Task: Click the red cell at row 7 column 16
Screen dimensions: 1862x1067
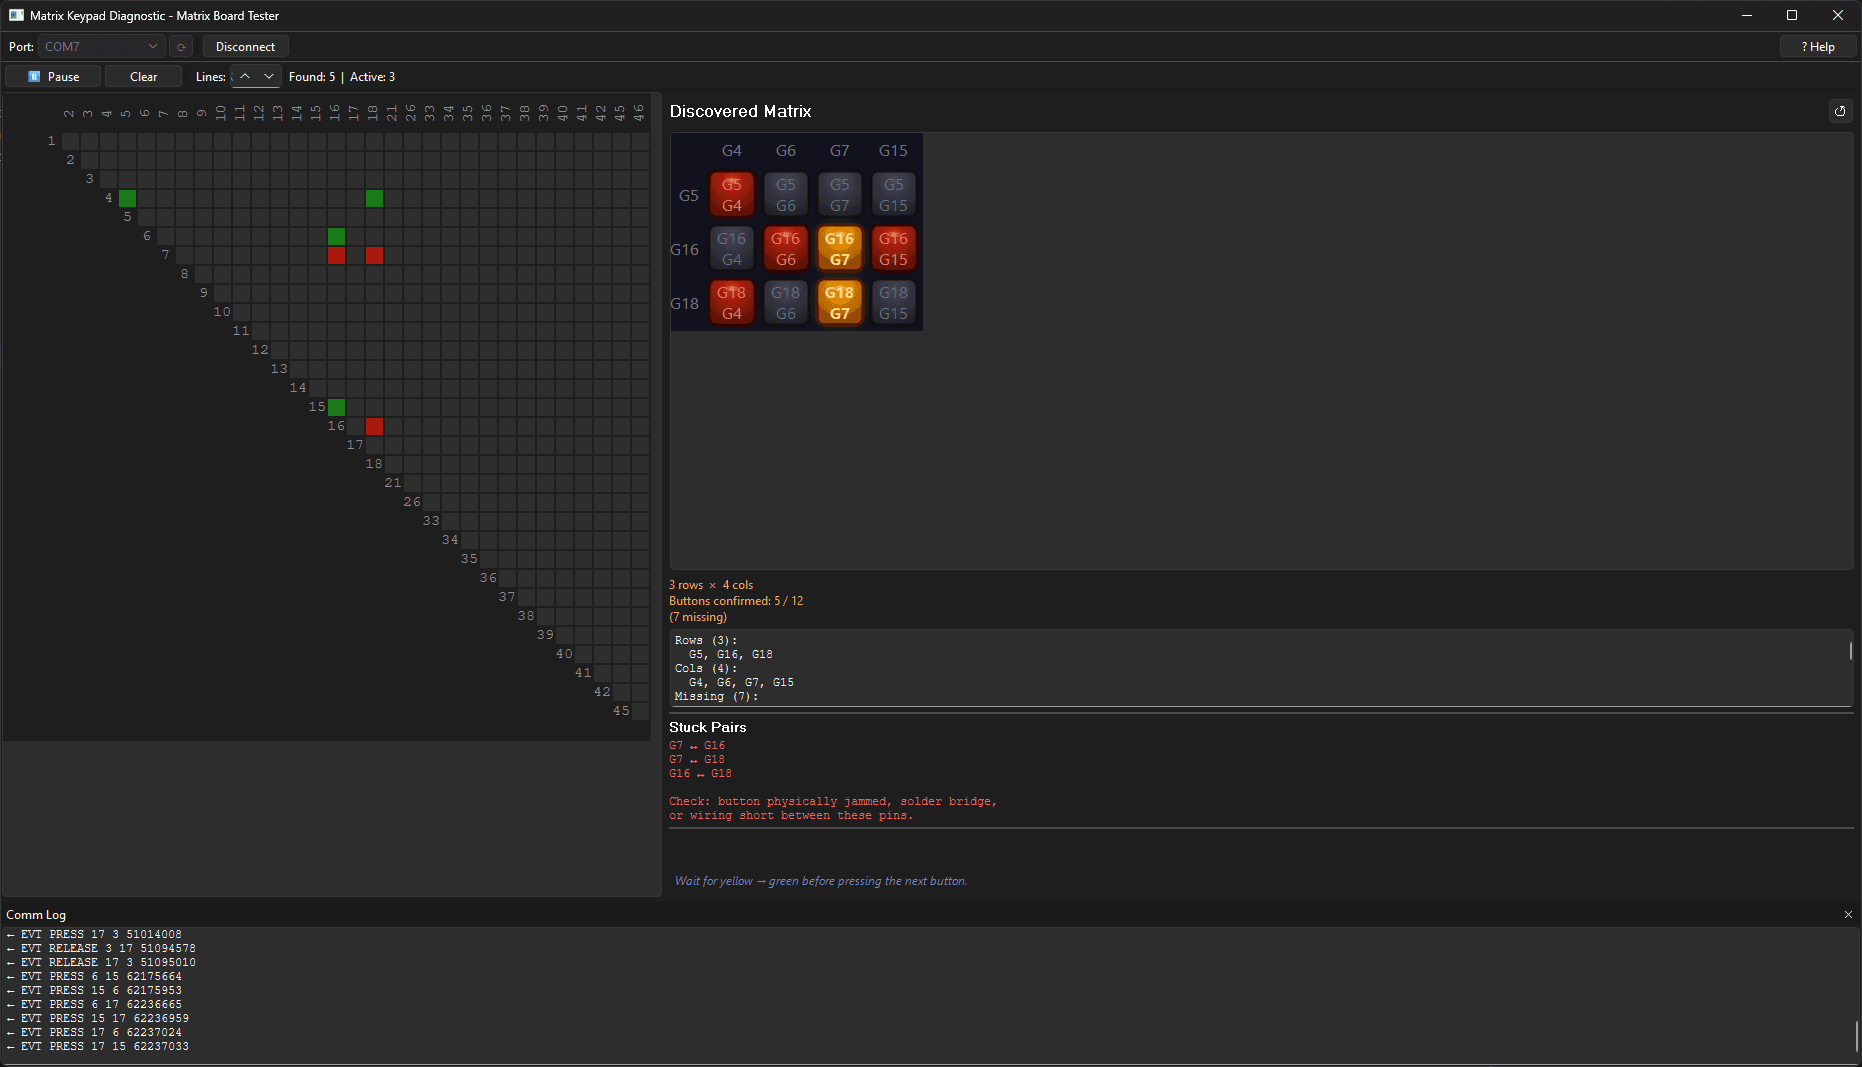Action: click(x=336, y=255)
